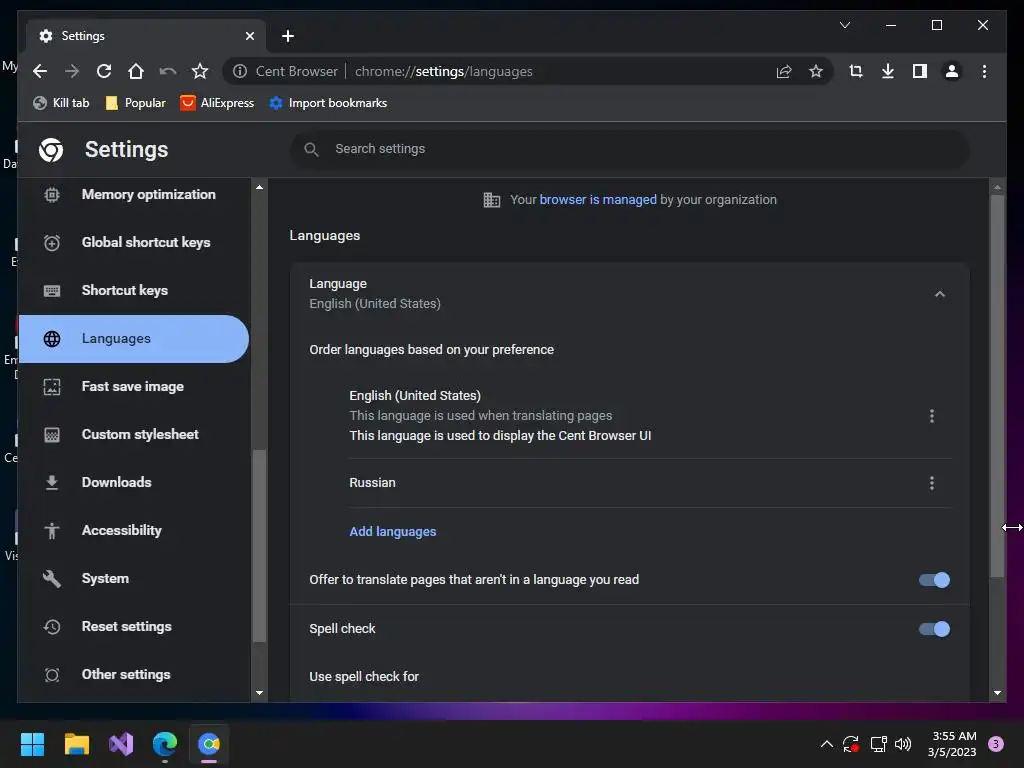Click the Cent Browser settings logo

(51, 150)
